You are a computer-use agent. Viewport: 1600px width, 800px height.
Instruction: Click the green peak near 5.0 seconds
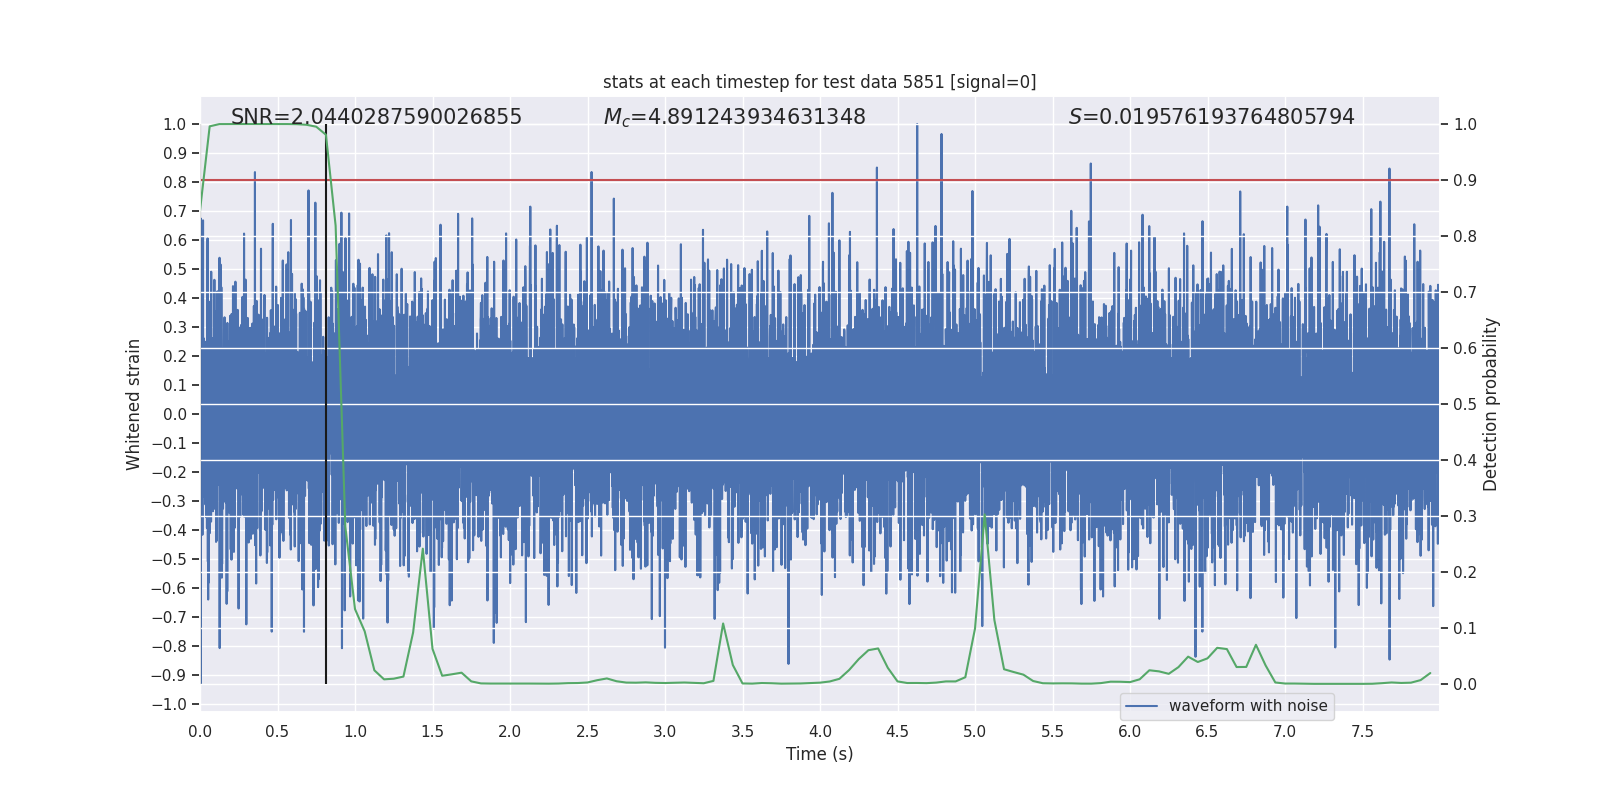[985, 518]
